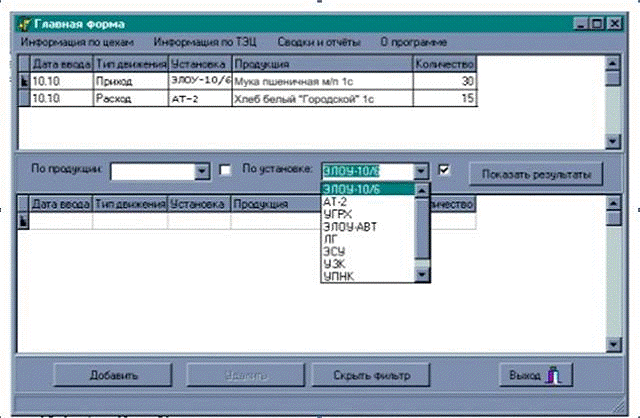Uncheck the По установке filter checkbox
640x418 pixels.
point(445,170)
